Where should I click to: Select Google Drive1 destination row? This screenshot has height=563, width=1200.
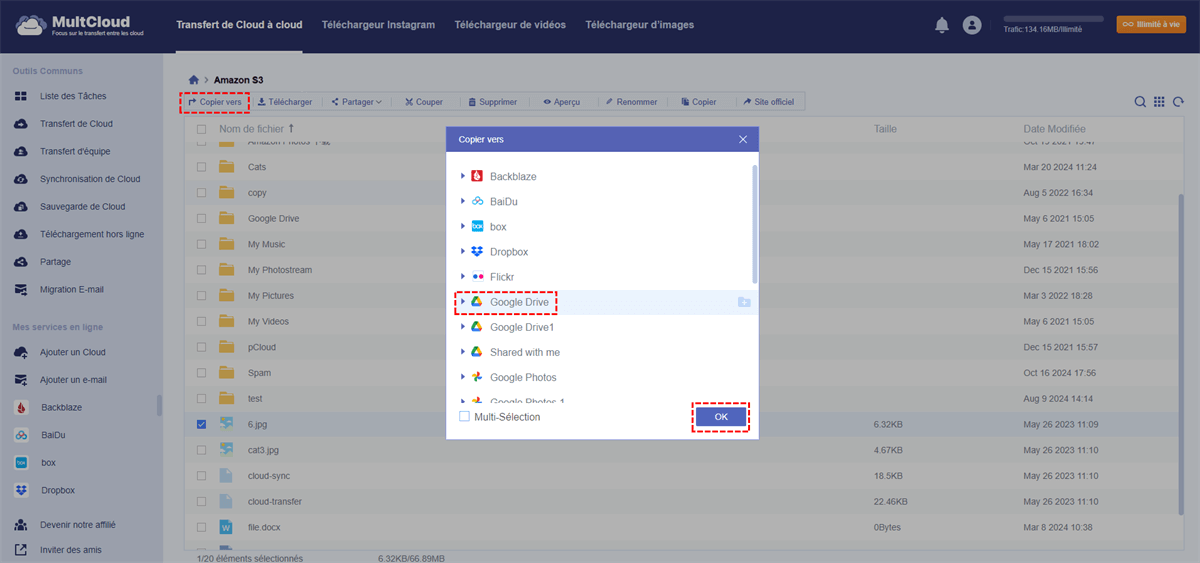pos(602,327)
